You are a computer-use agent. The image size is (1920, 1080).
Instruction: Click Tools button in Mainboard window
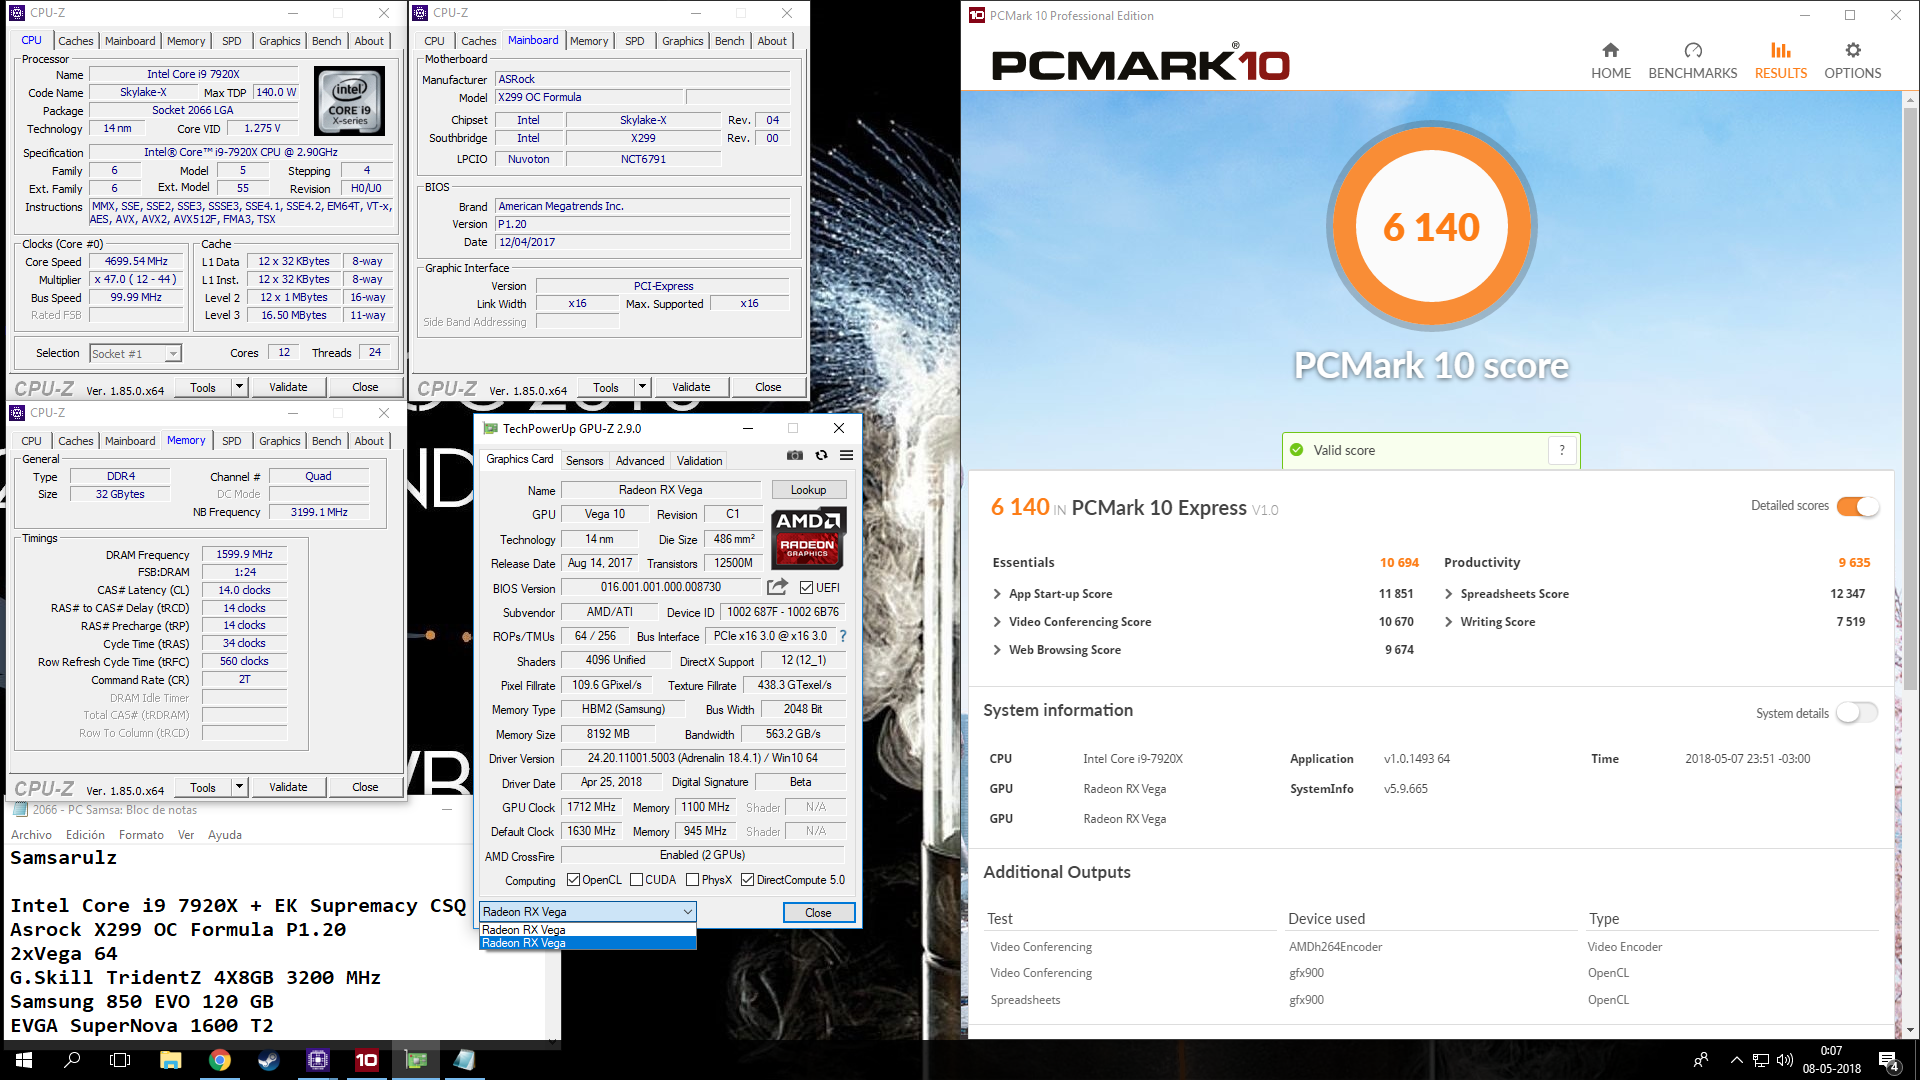pos(605,387)
